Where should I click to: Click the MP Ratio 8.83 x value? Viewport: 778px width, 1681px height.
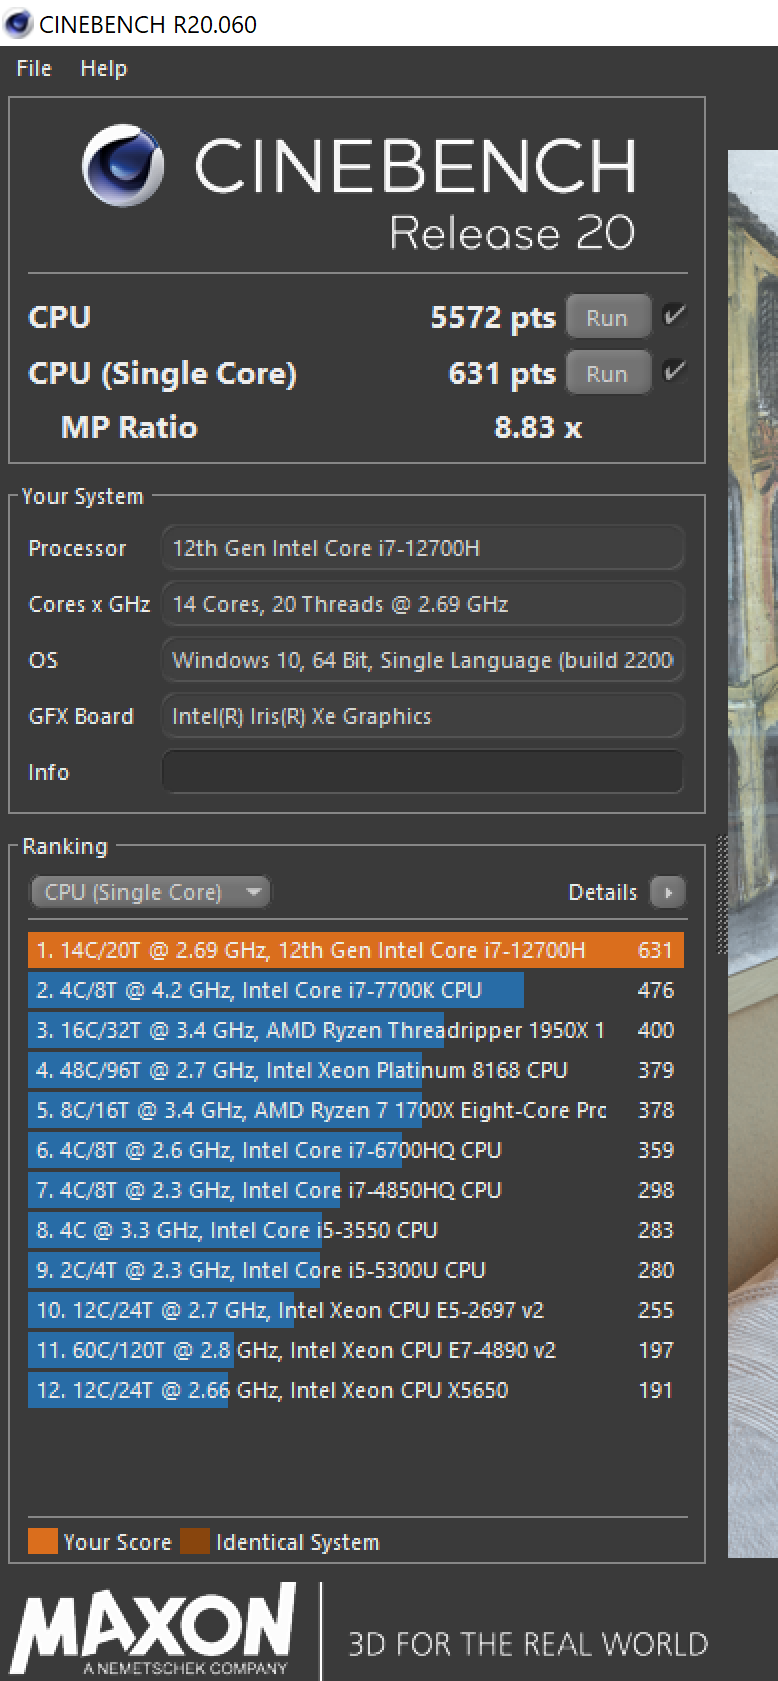click(538, 428)
